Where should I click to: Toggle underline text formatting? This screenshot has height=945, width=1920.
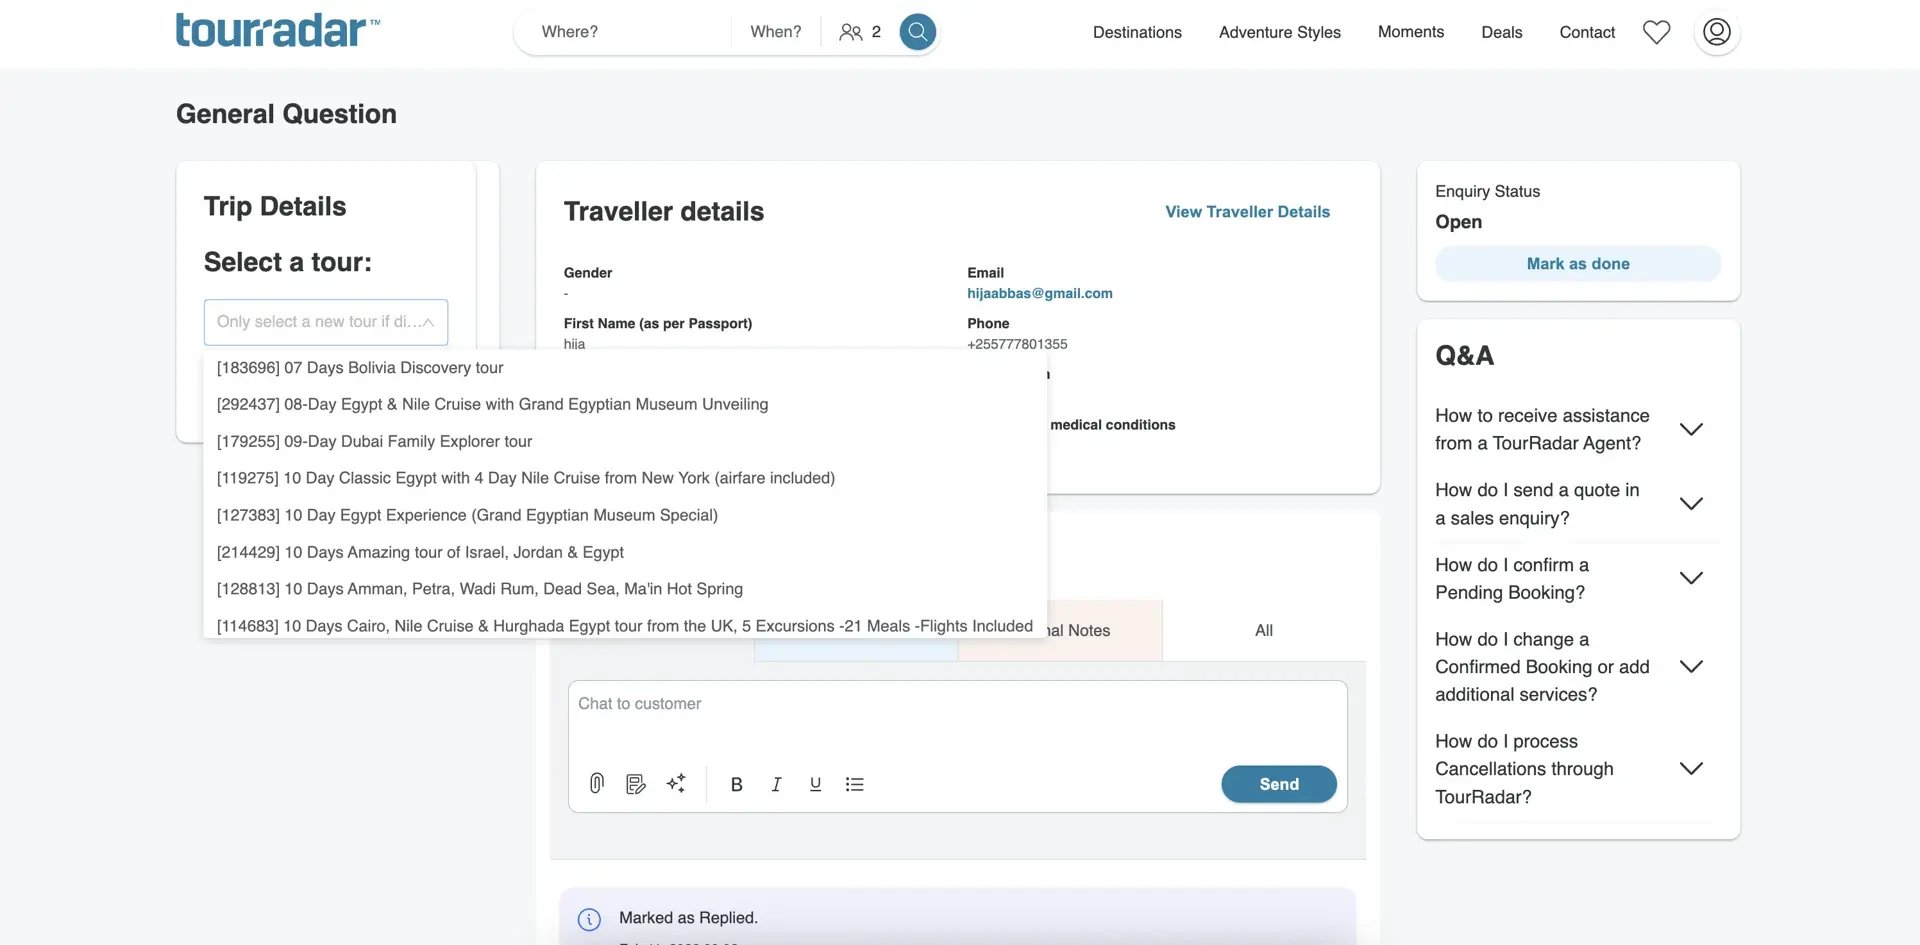click(x=816, y=785)
